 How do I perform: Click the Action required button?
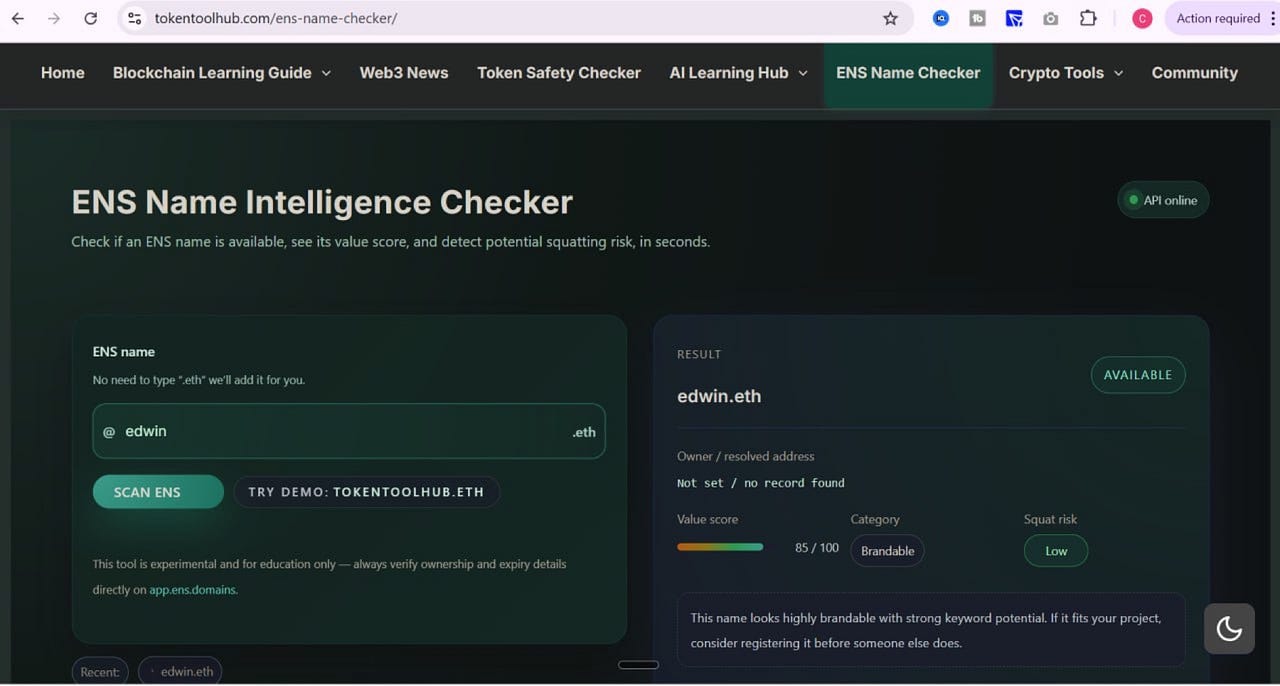pos(1218,18)
